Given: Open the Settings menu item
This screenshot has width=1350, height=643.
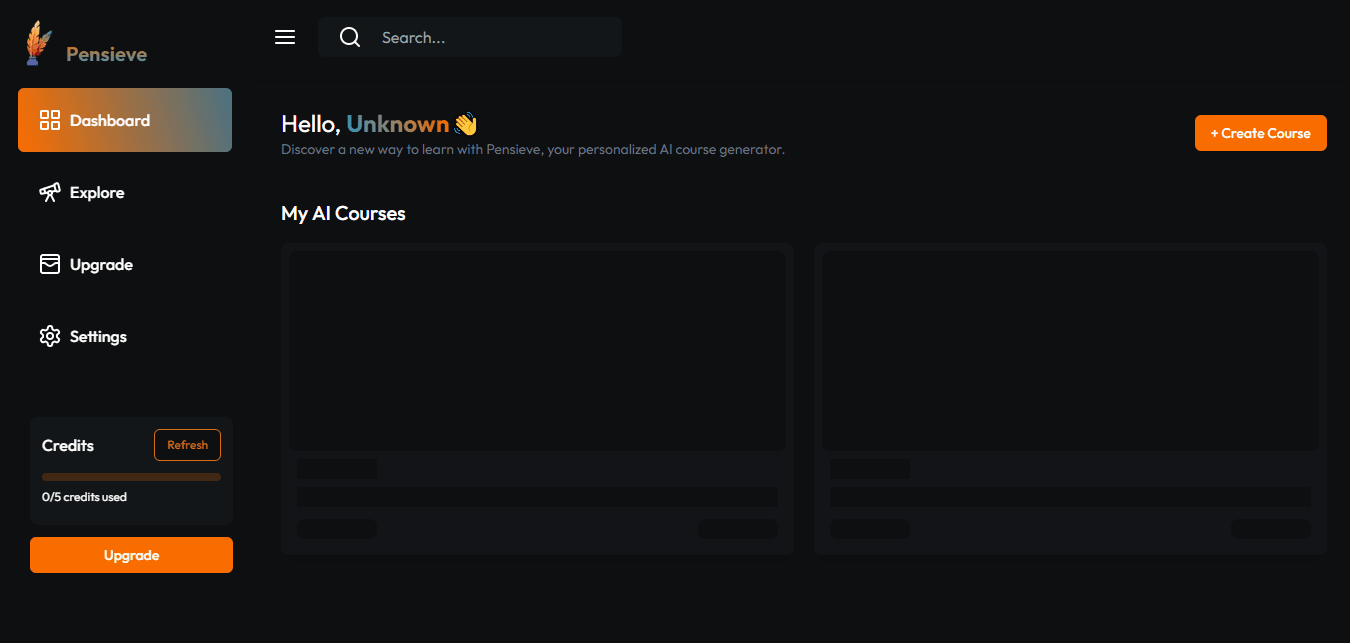Looking at the screenshot, I should point(125,336).
